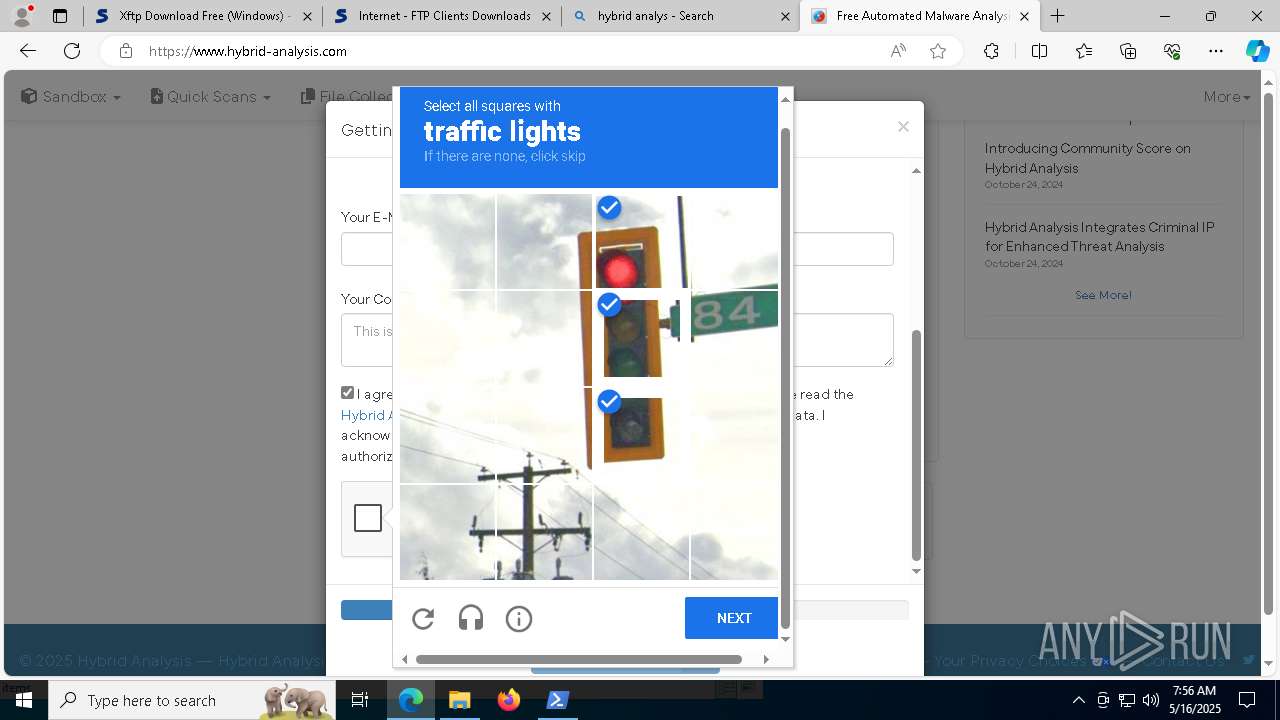View site information lock icon
Screen dimensions: 1280x720
(125, 51)
